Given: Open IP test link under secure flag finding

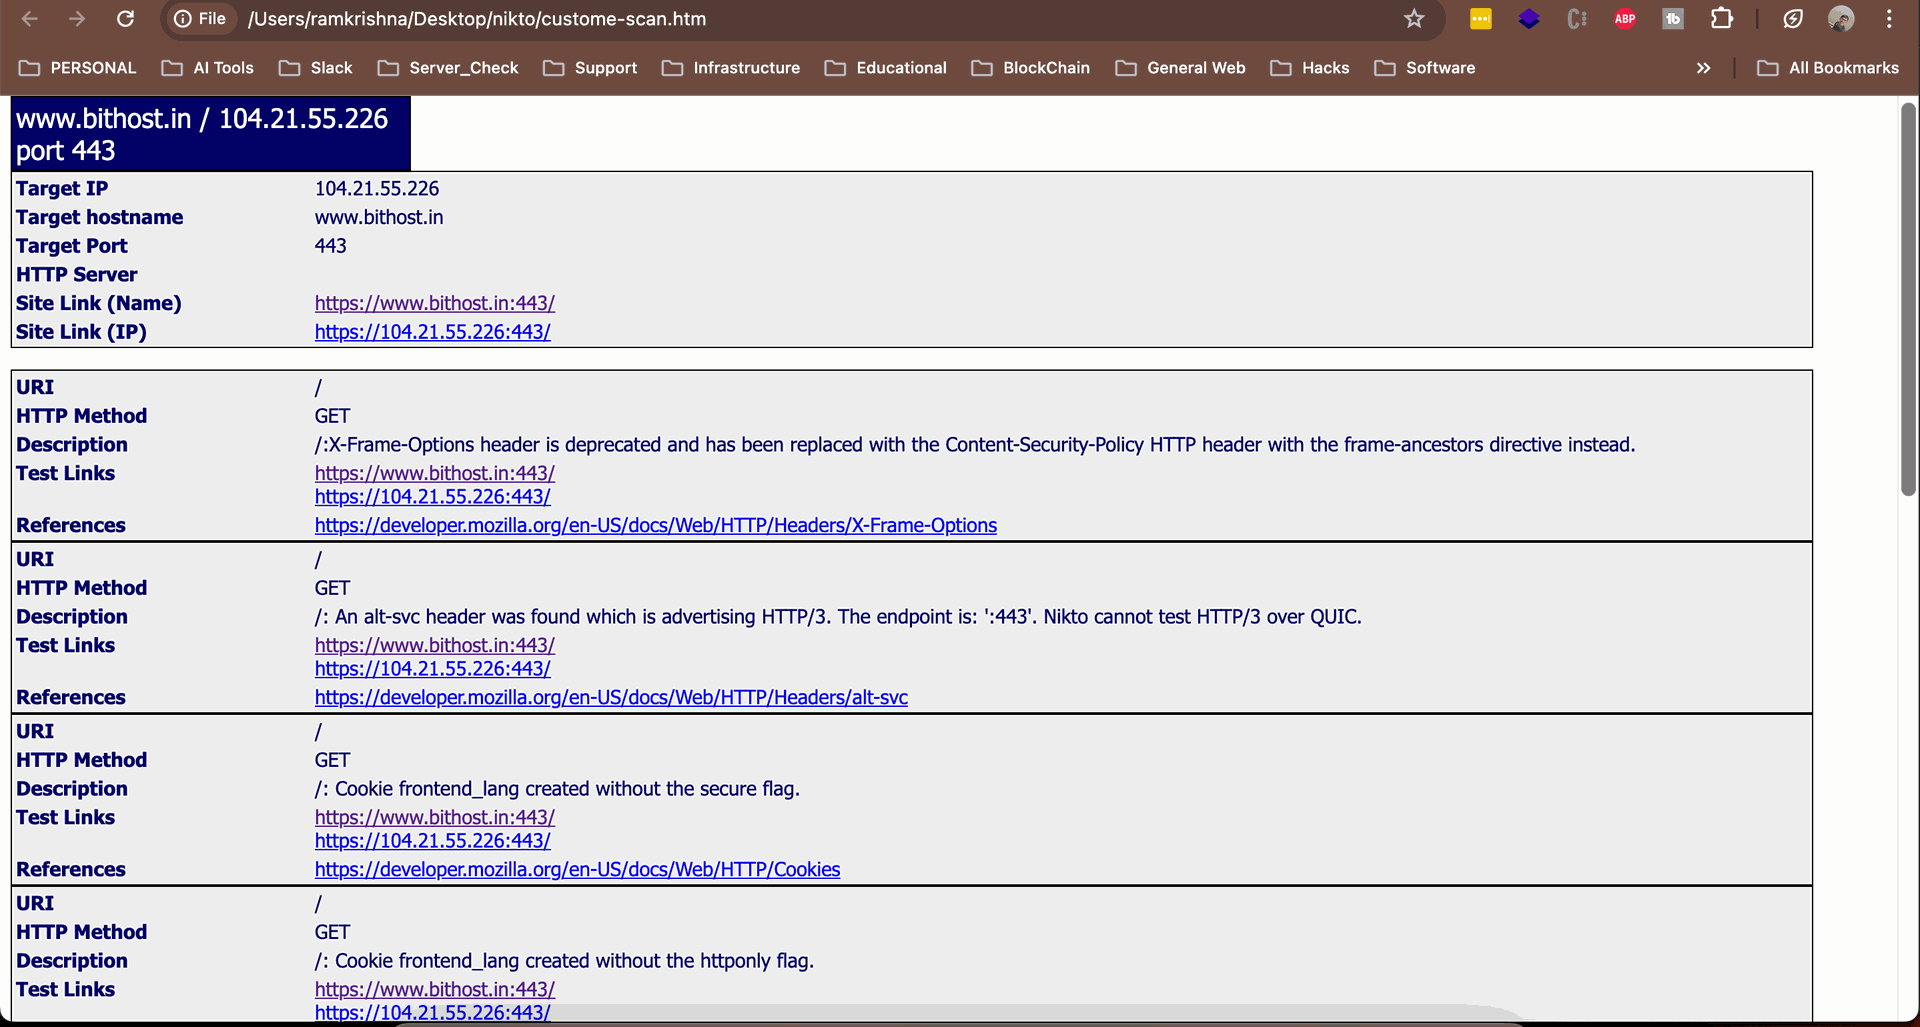Looking at the screenshot, I should point(433,841).
